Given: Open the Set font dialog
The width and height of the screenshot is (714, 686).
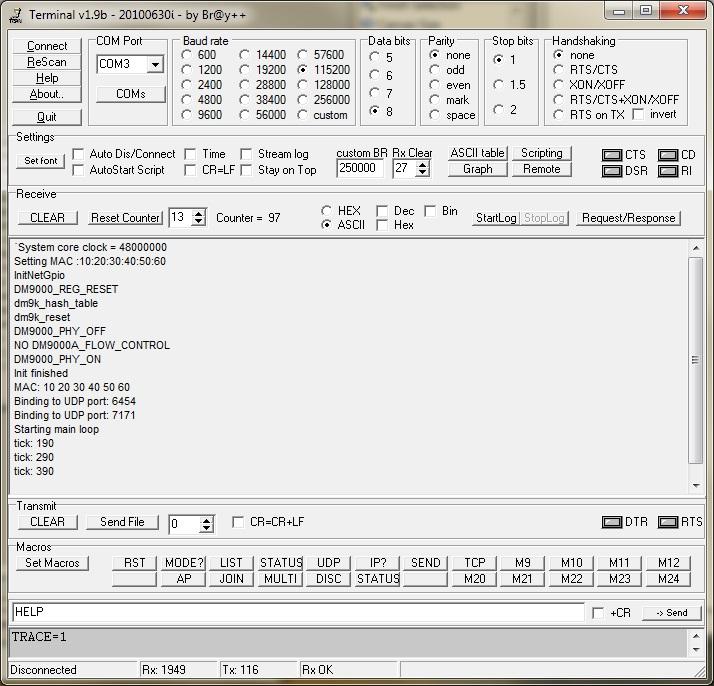Looking at the screenshot, I should (x=41, y=161).
